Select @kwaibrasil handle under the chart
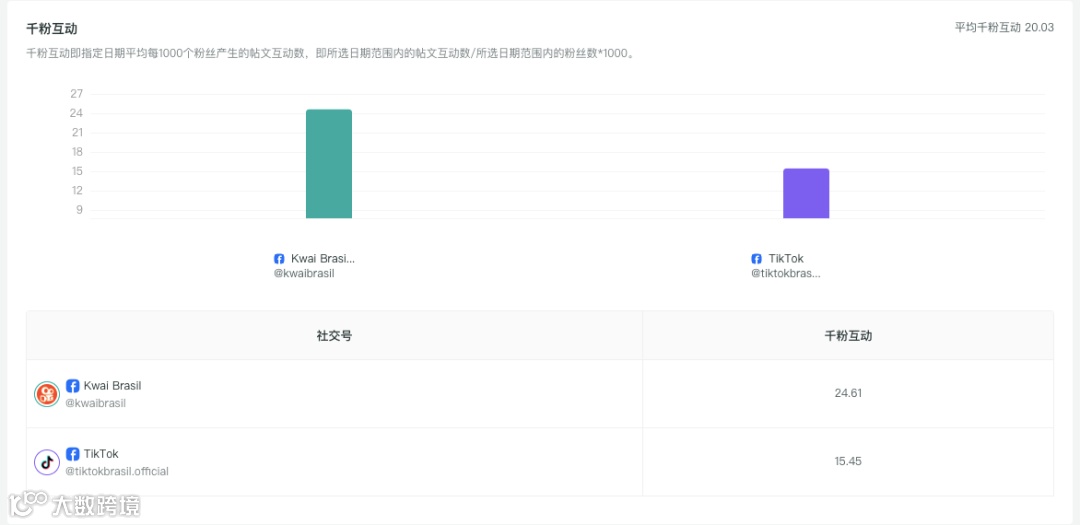Image resolution: width=1080 pixels, height=525 pixels. click(x=304, y=274)
